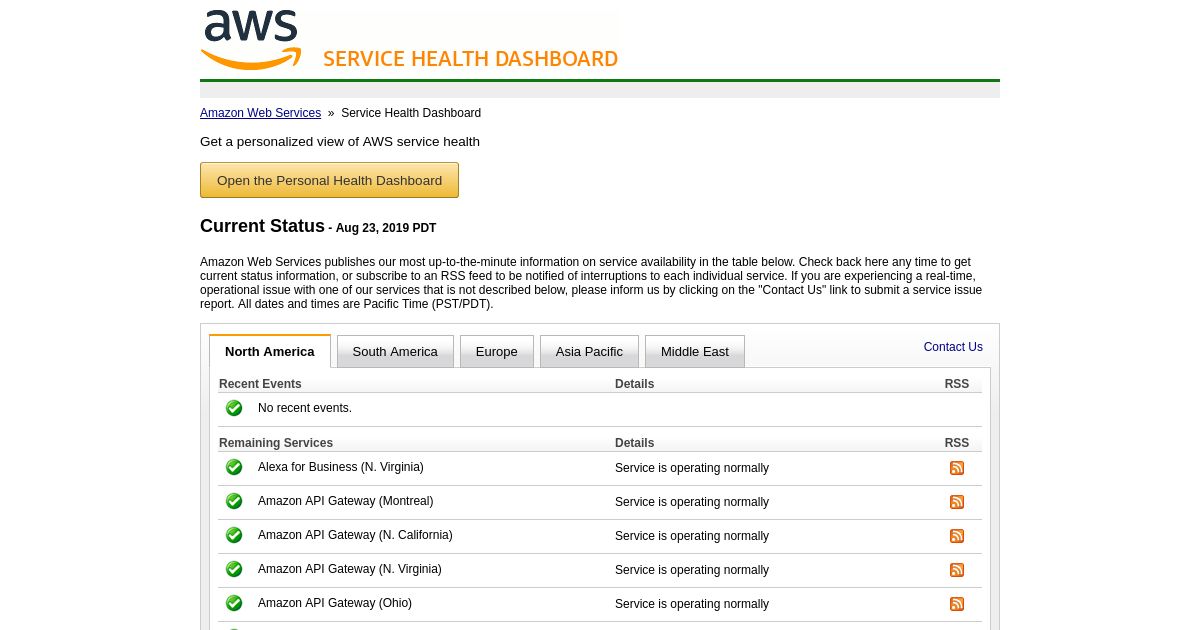The height and width of the screenshot is (630, 1200).
Task: Open RSS feed for API Gateway Montreal
Action: [957, 502]
